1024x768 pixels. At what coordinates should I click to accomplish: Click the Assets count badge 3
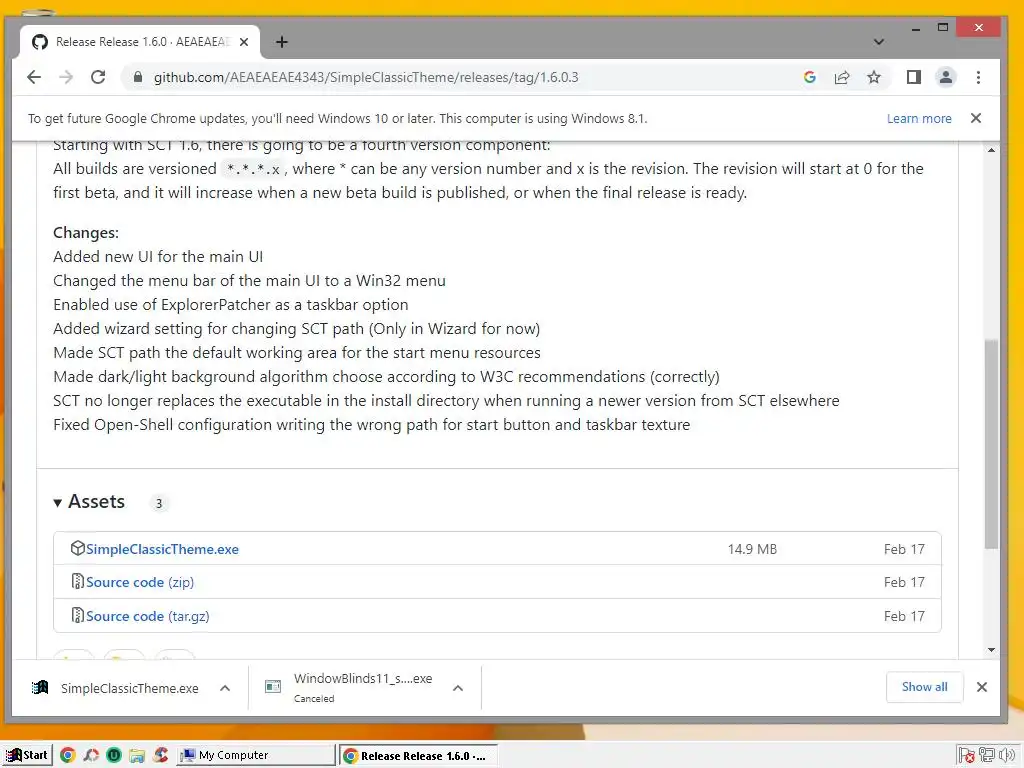pyautogui.click(x=159, y=504)
